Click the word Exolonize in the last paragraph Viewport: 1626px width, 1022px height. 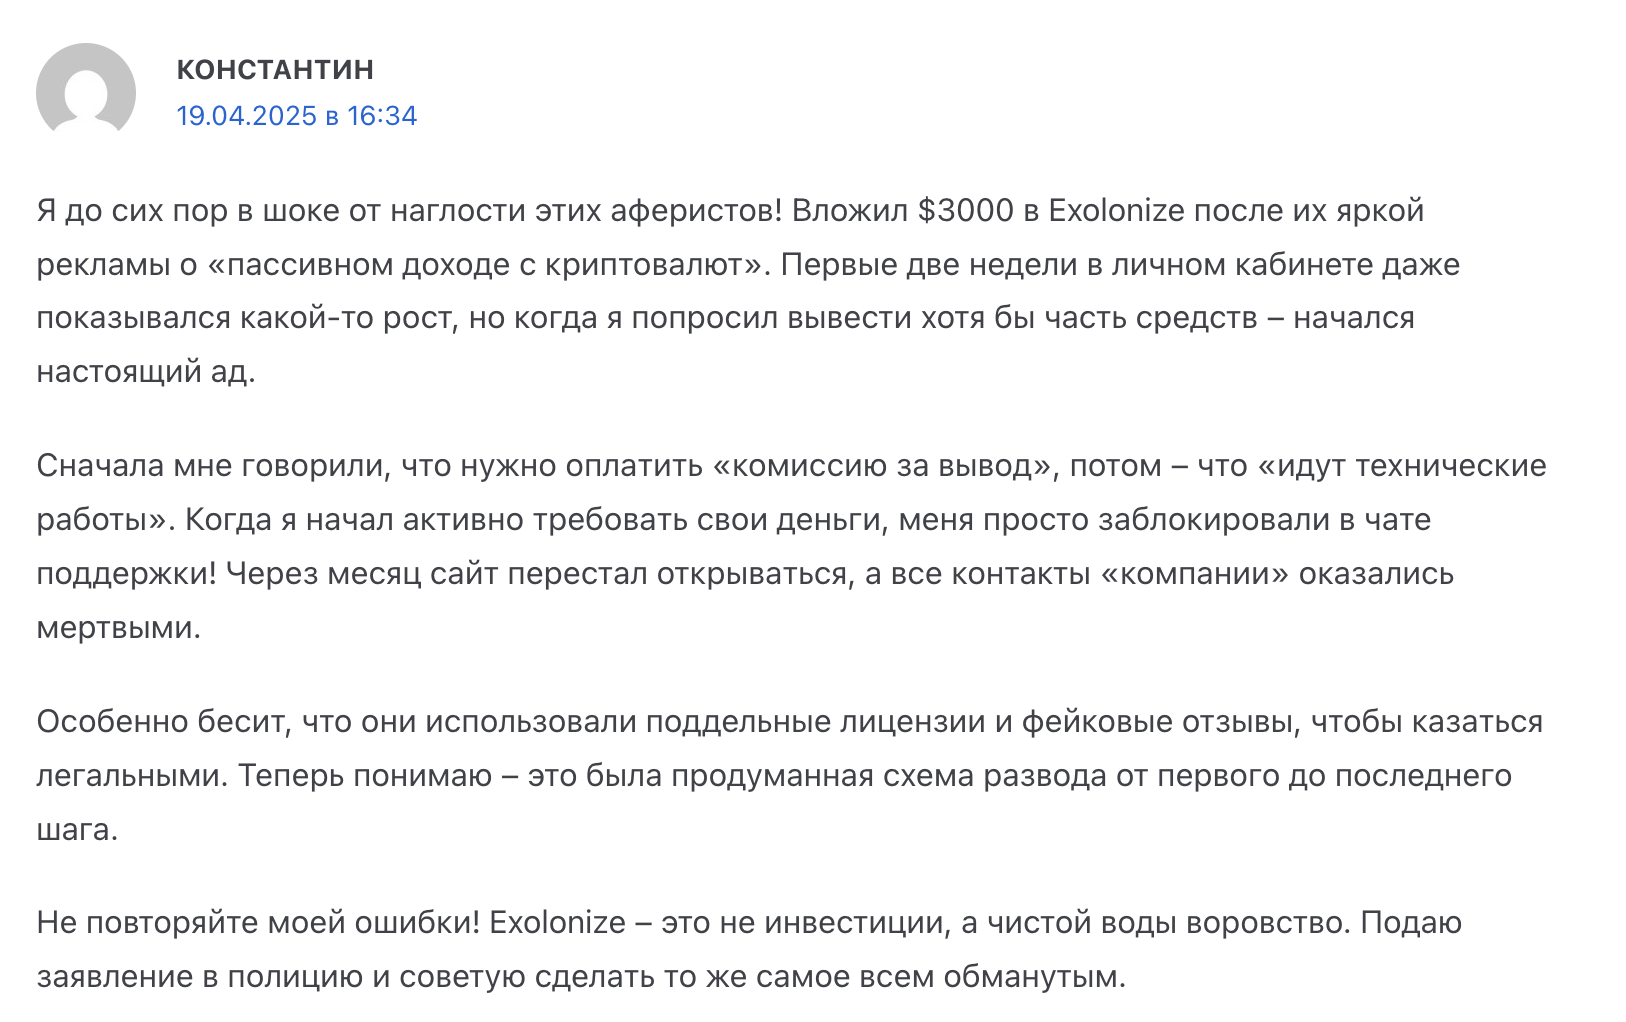pyautogui.click(x=557, y=922)
